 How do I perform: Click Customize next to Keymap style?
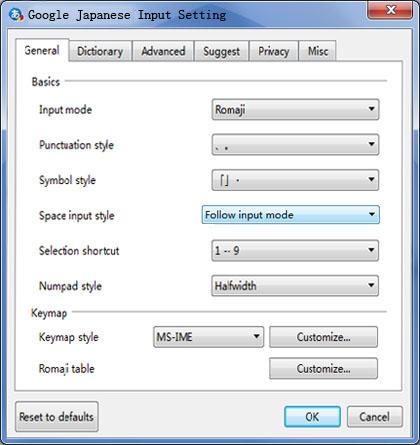pyautogui.click(x=323, y=337)
